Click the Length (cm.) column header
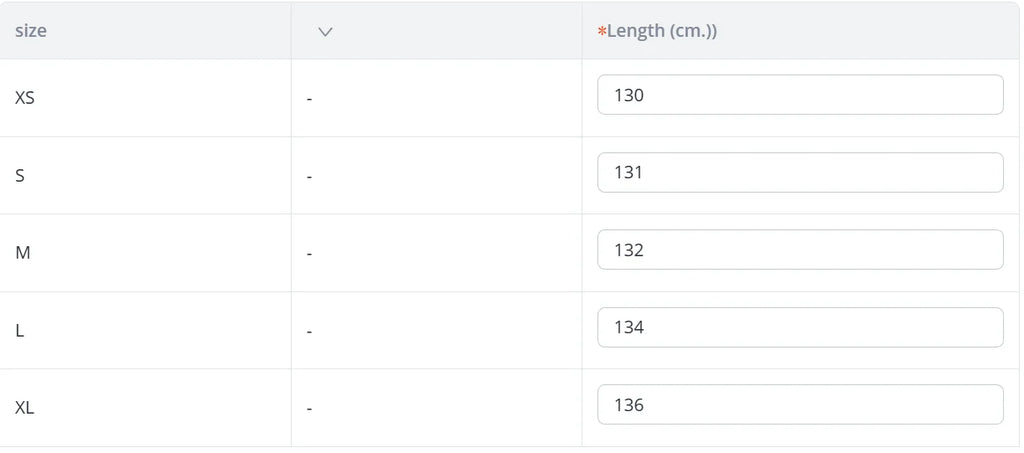 (x=662, y=31)
